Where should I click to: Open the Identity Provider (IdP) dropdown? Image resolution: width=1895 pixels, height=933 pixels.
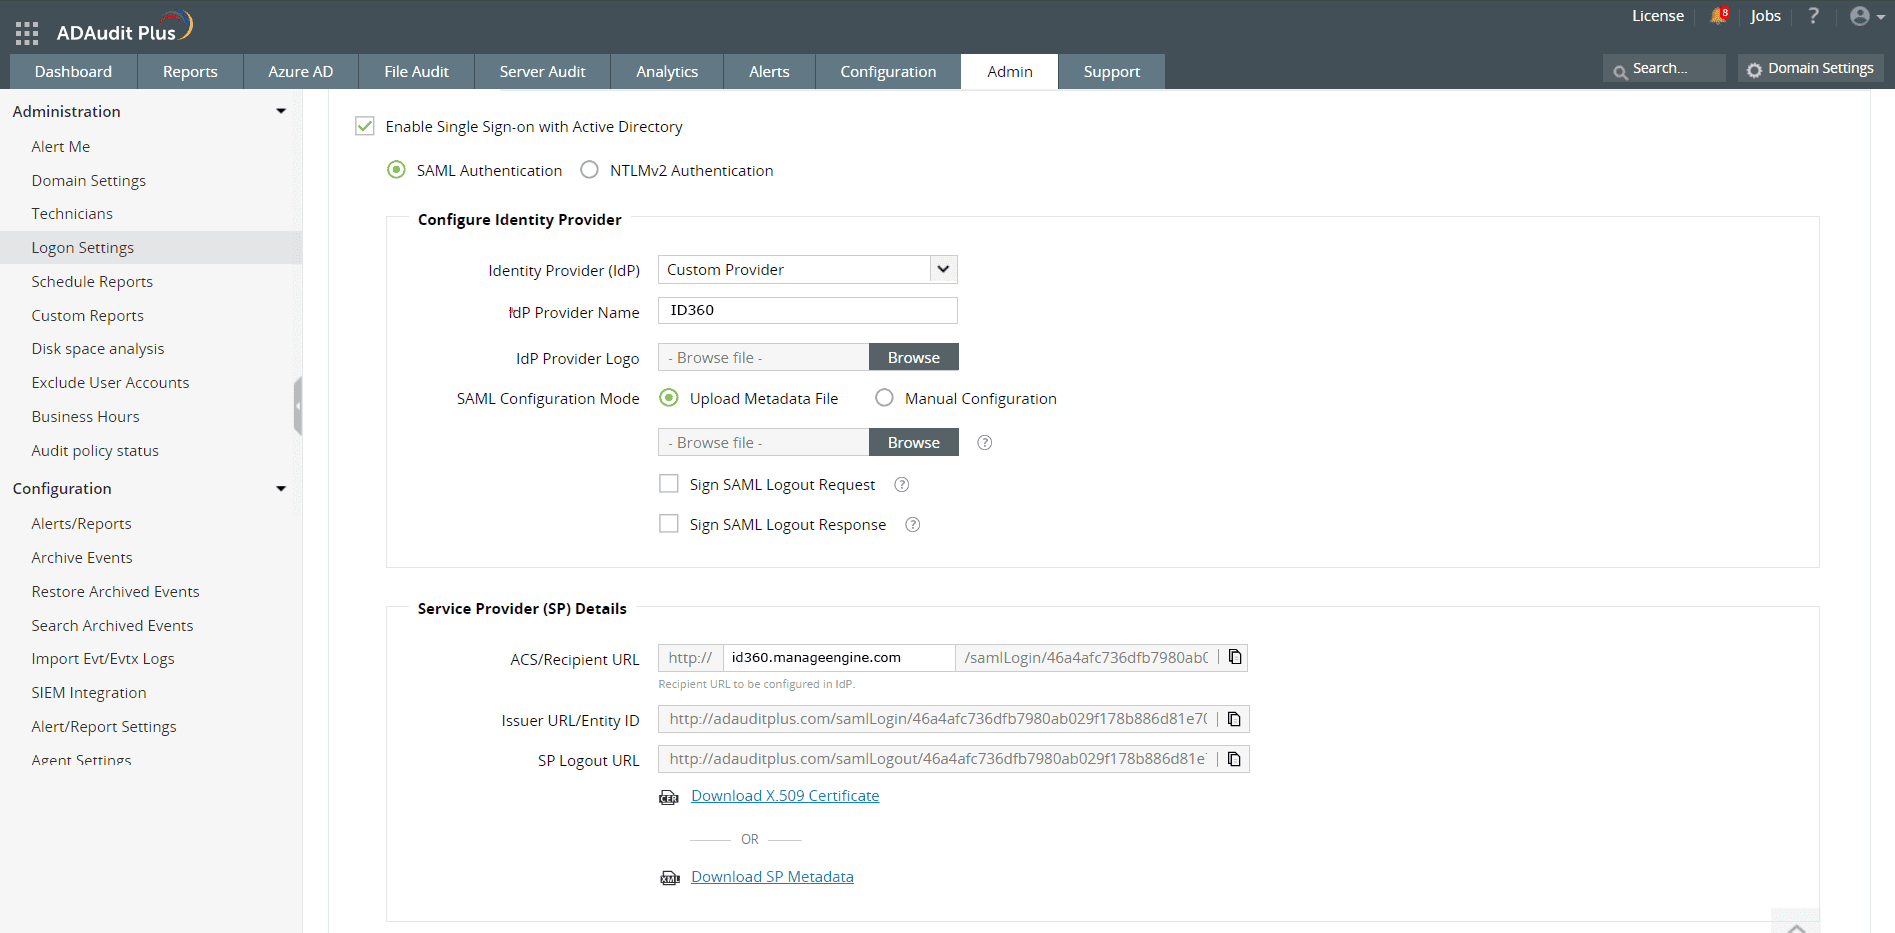tap(808, 269)
